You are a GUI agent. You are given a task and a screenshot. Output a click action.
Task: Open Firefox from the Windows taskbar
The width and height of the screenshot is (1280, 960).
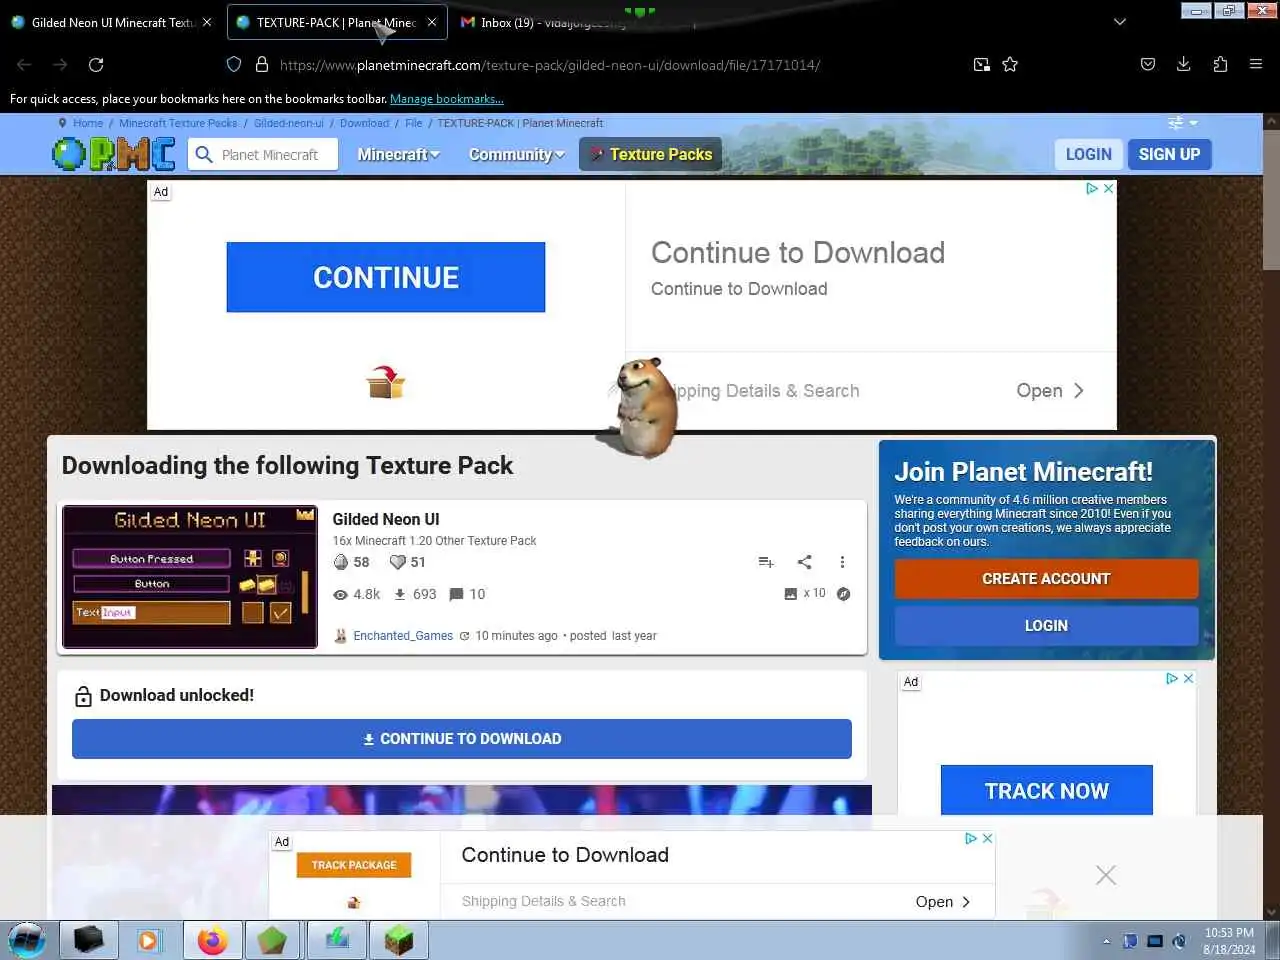(x=212, y=941)
